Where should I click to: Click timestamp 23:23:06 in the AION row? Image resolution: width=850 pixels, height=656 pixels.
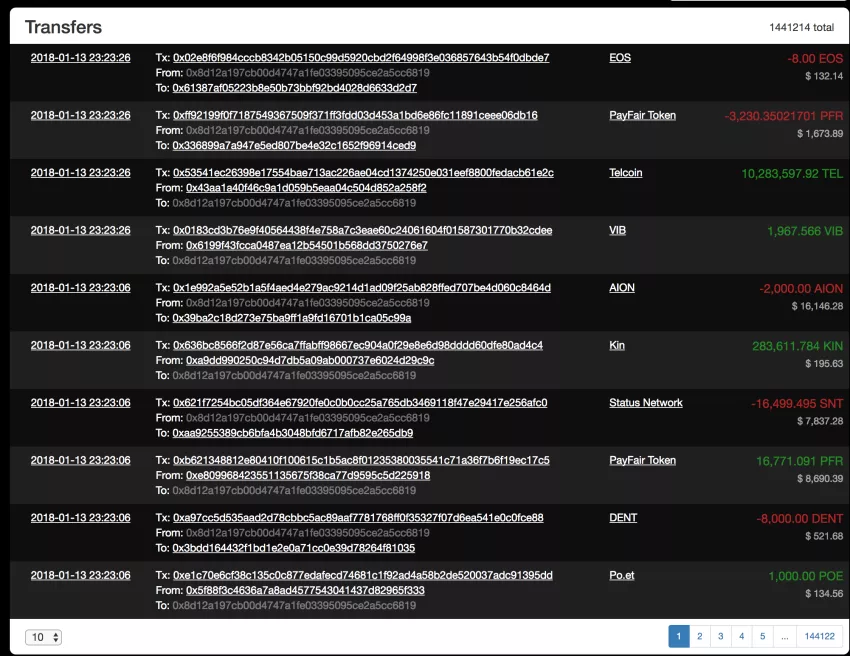[x=80, y=287]
